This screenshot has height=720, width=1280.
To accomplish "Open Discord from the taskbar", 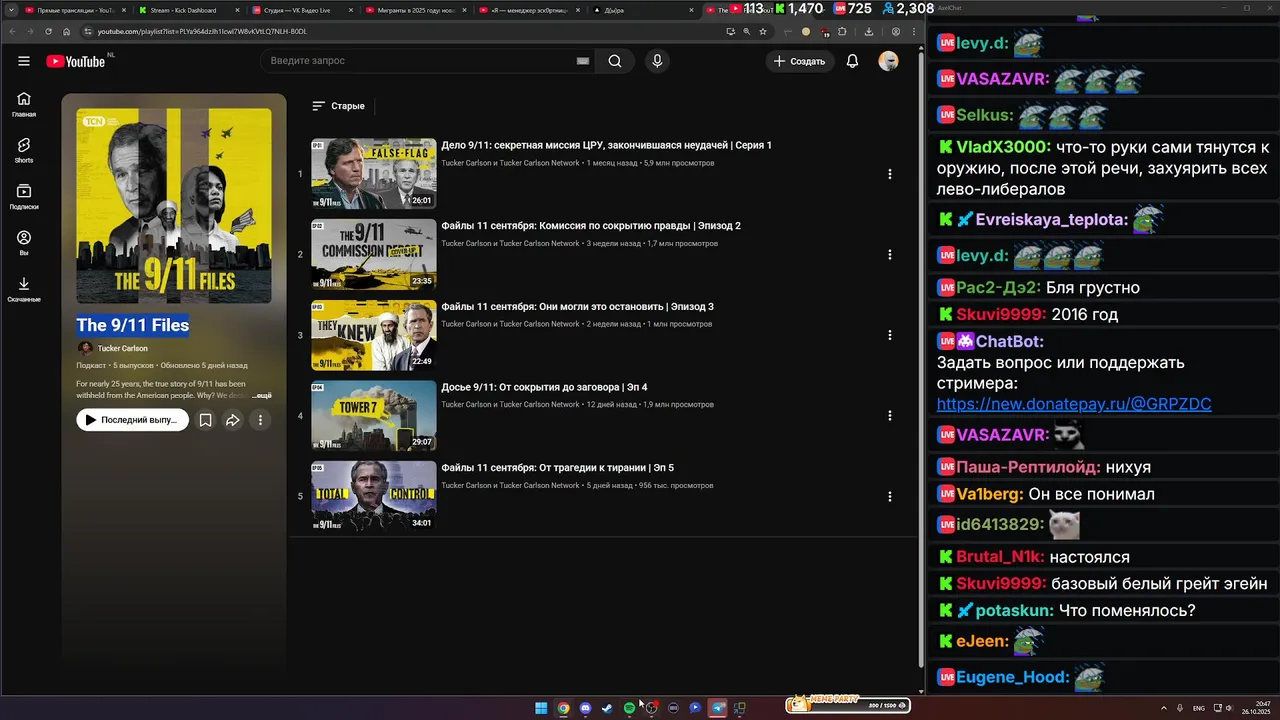I will coord(585,708).
